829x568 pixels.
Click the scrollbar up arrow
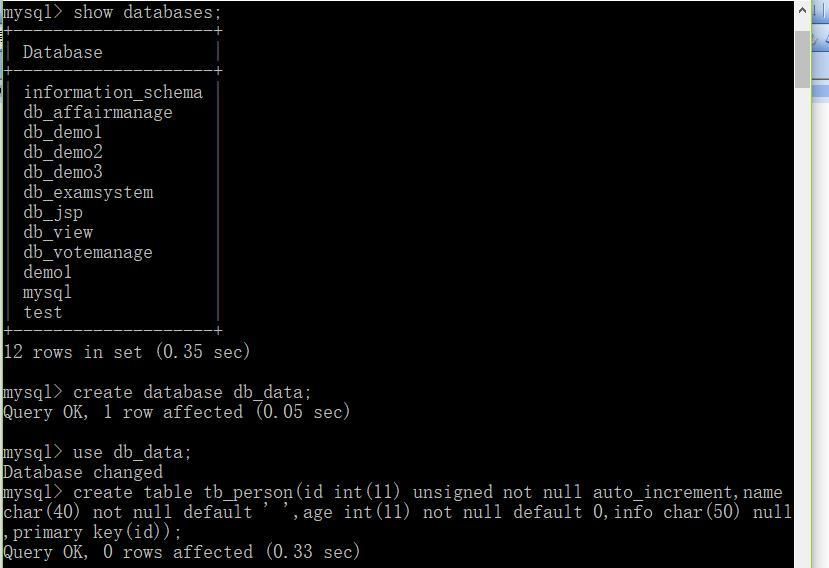(x=802, y=11)
